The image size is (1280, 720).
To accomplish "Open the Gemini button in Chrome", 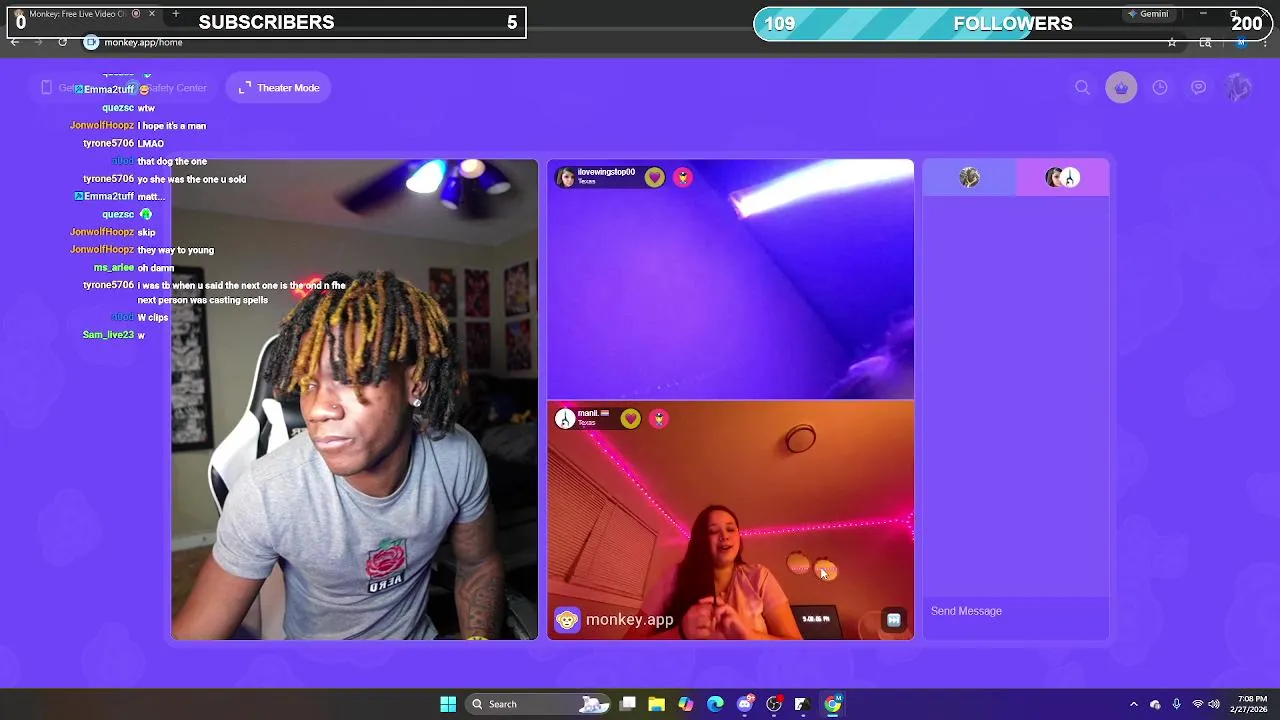I will pyautogui.click(x=1147, y=14).
